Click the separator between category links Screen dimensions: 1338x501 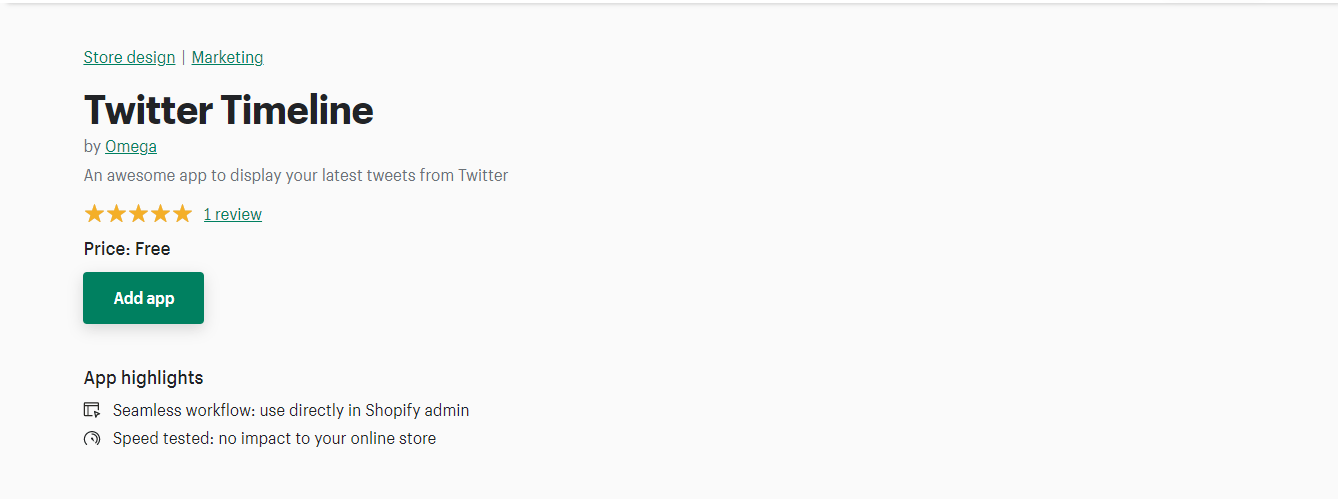pyautogui.click(x=183, y=57)
